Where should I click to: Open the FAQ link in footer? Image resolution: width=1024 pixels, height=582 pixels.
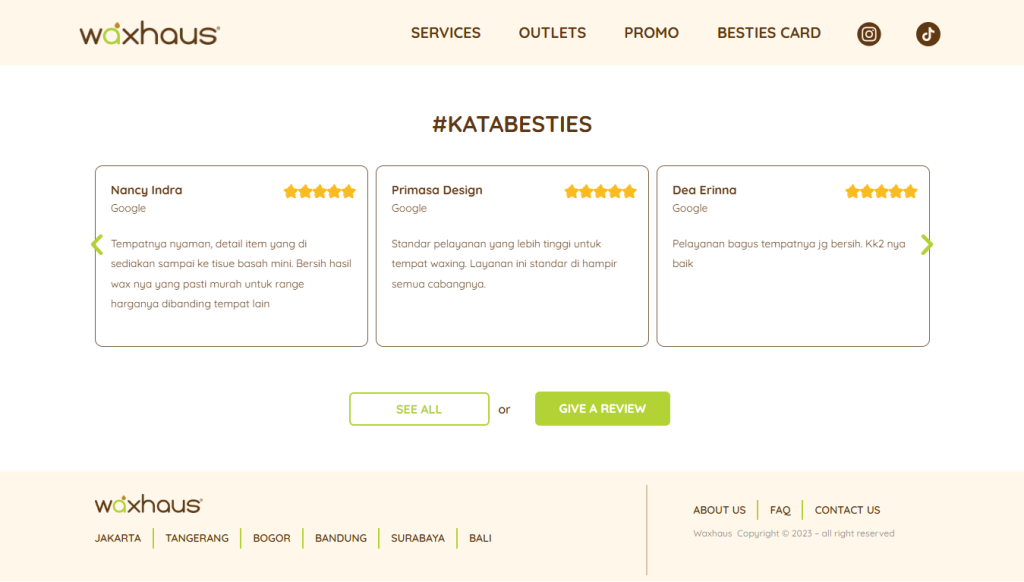(x=780, y=510)
